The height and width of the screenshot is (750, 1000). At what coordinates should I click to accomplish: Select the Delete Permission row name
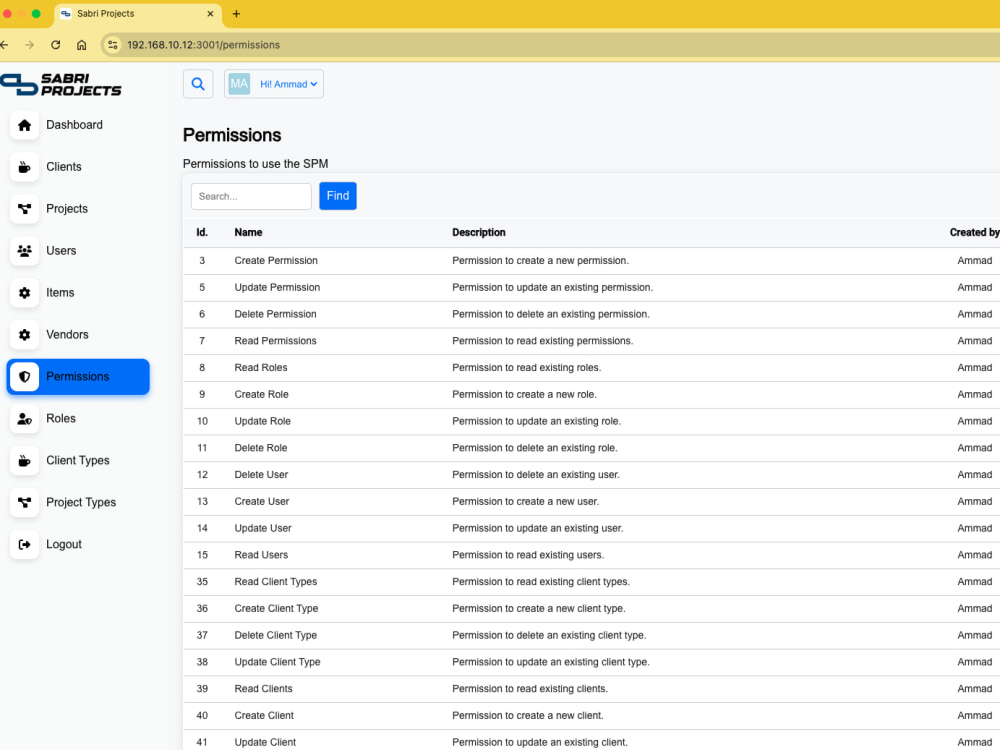click(x=276, y=314)
